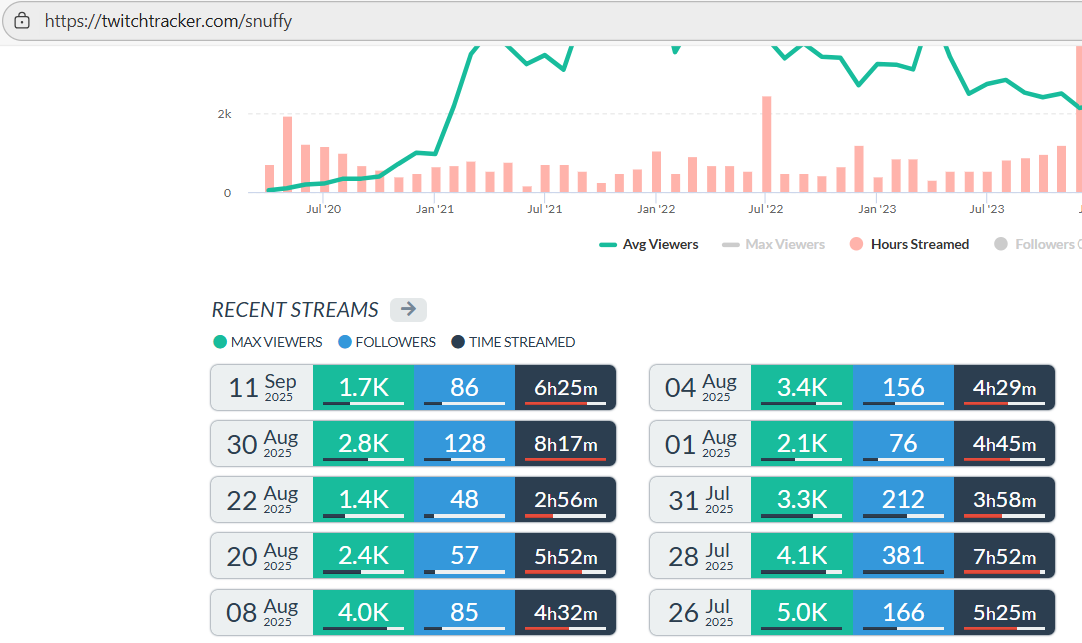This screenshot has width=1082, height=643.
Task: Click the 5.0K max viewers cell
Action: [802, 612]
